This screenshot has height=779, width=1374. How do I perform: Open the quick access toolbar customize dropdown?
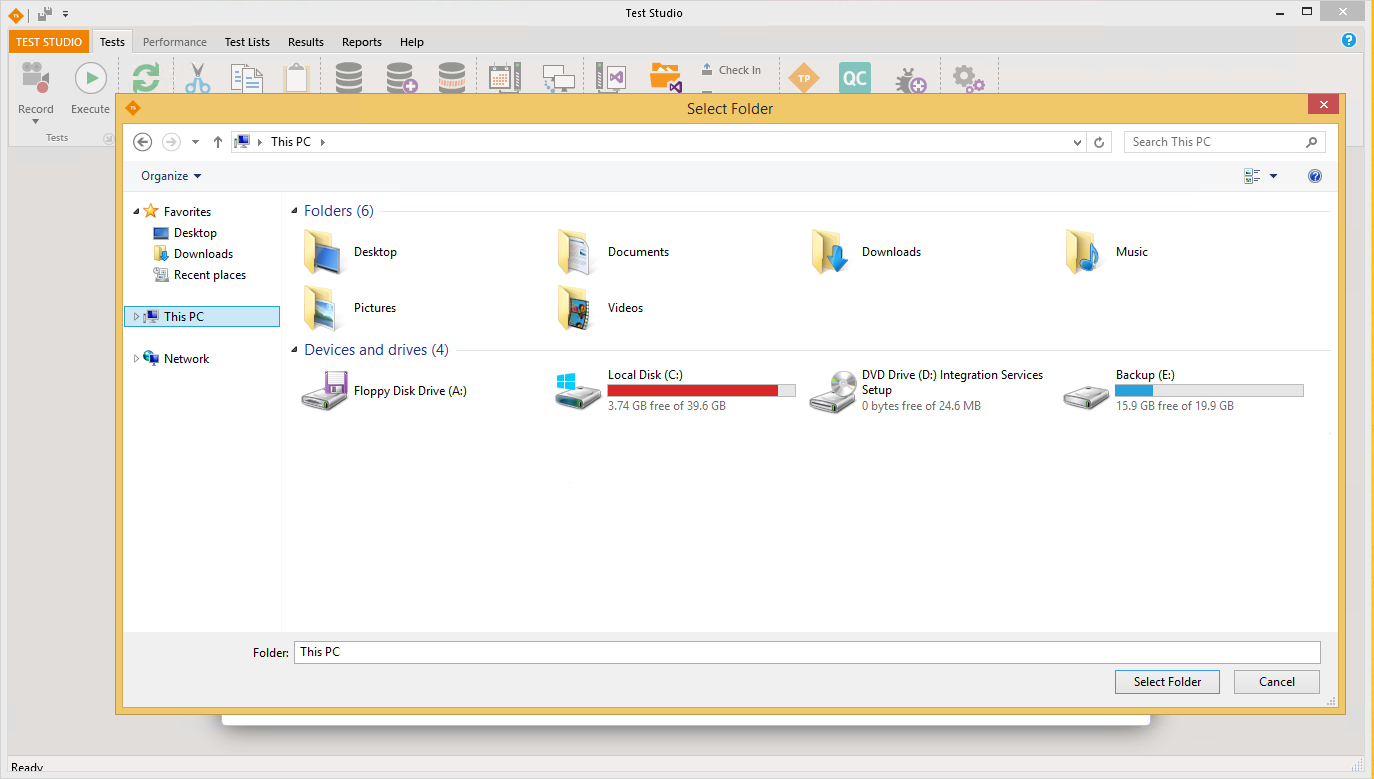[x=65, y=14]
